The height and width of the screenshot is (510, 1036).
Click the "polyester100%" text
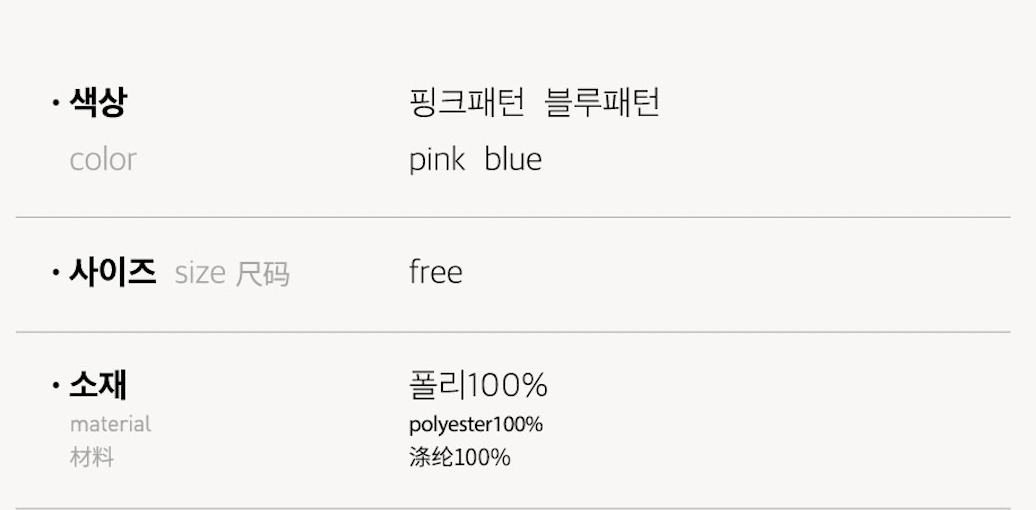[x=475, y=424]
